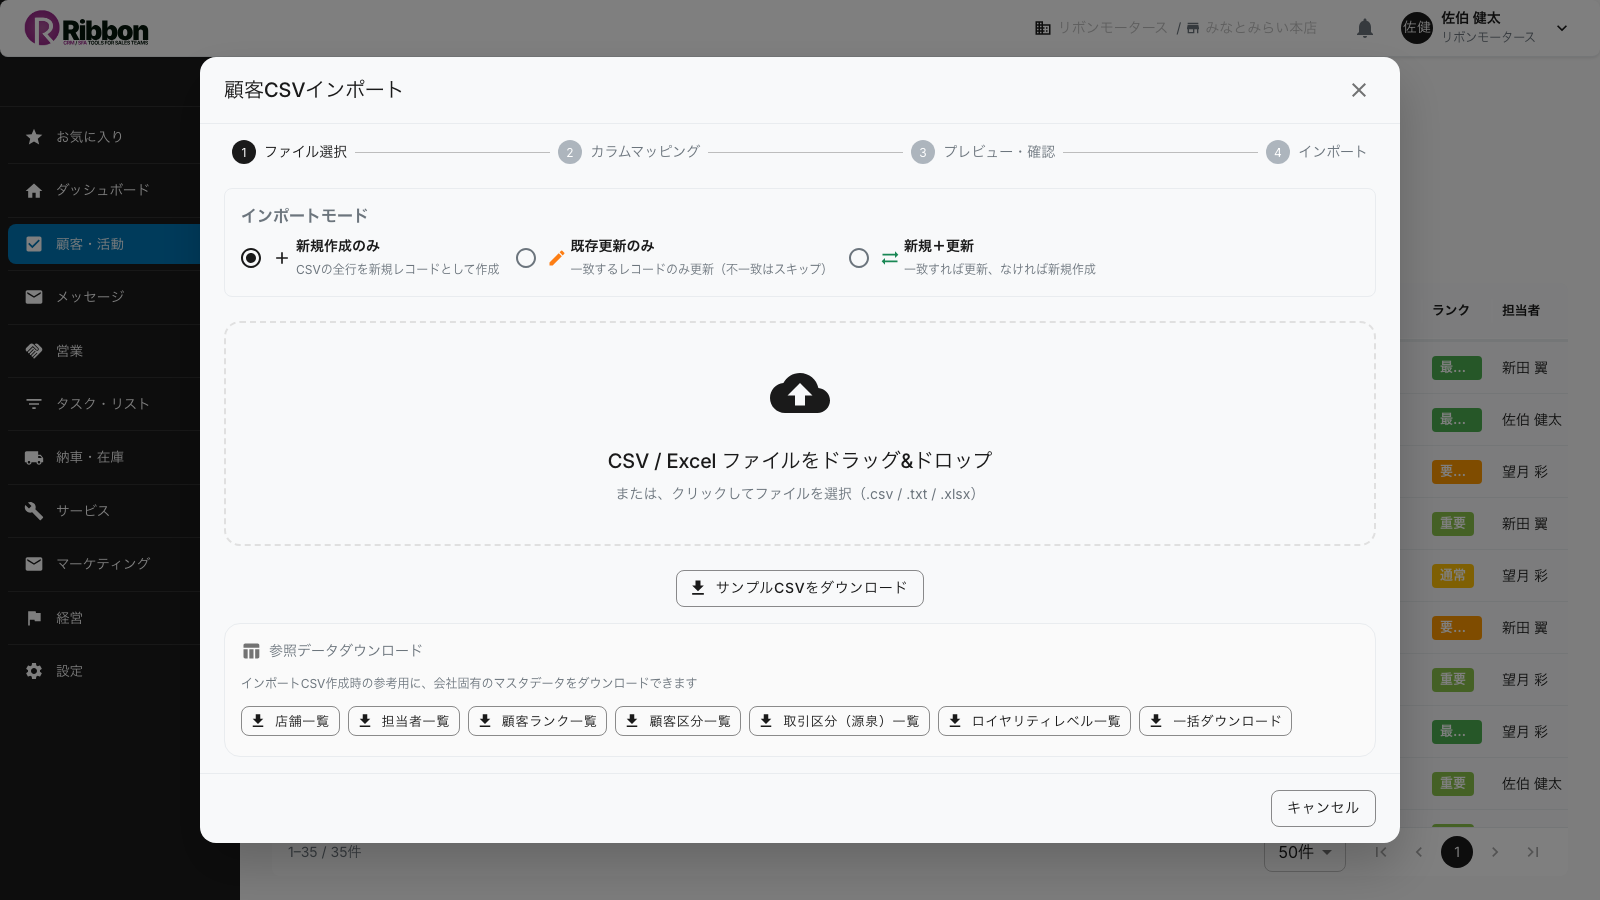Open お気に入り in the sidebar
Image resolution: width=1600 pixels, height=900 pixels.
click(104, 137)
